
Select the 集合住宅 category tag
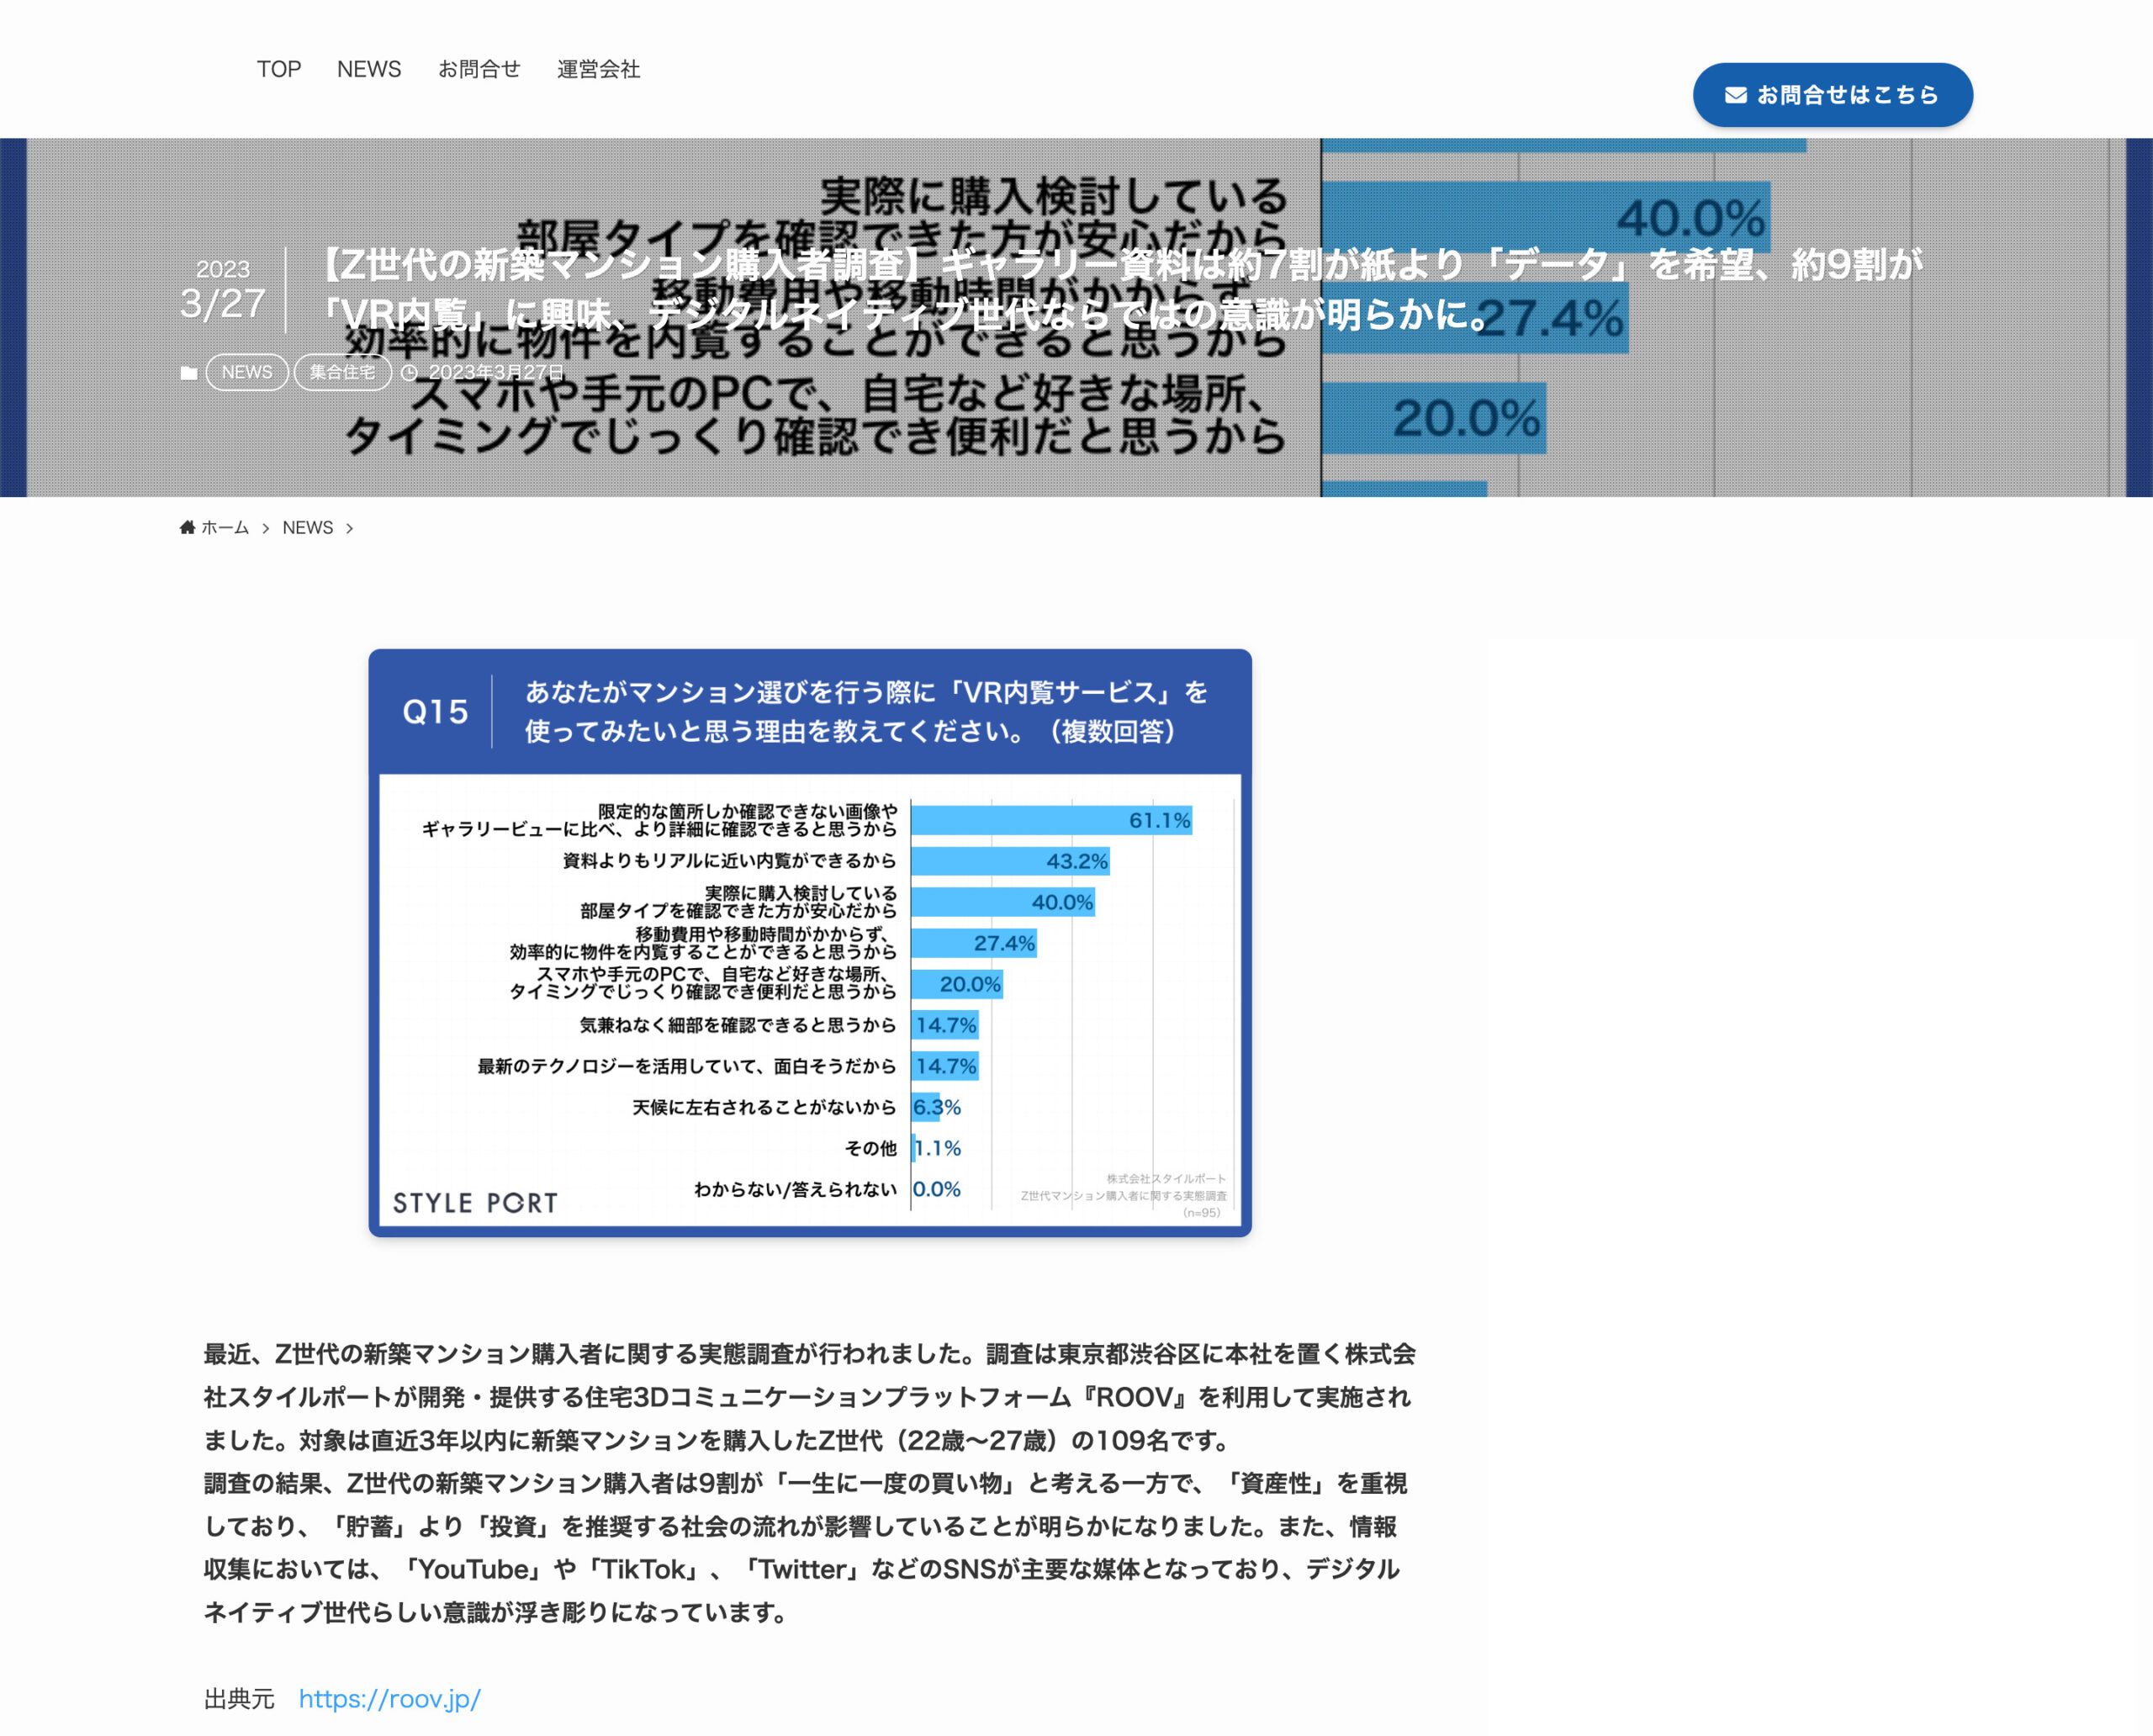[342, 372]
